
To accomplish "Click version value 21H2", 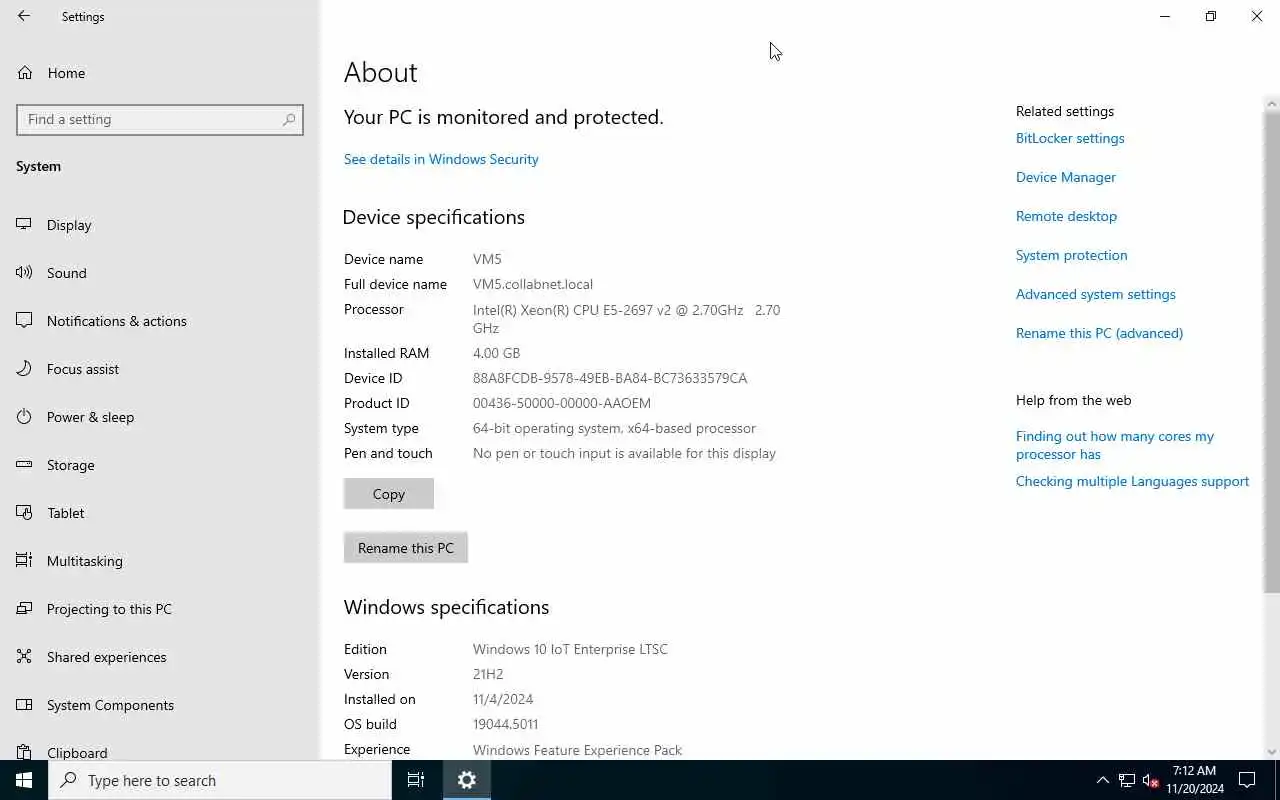I will point(488,674).
